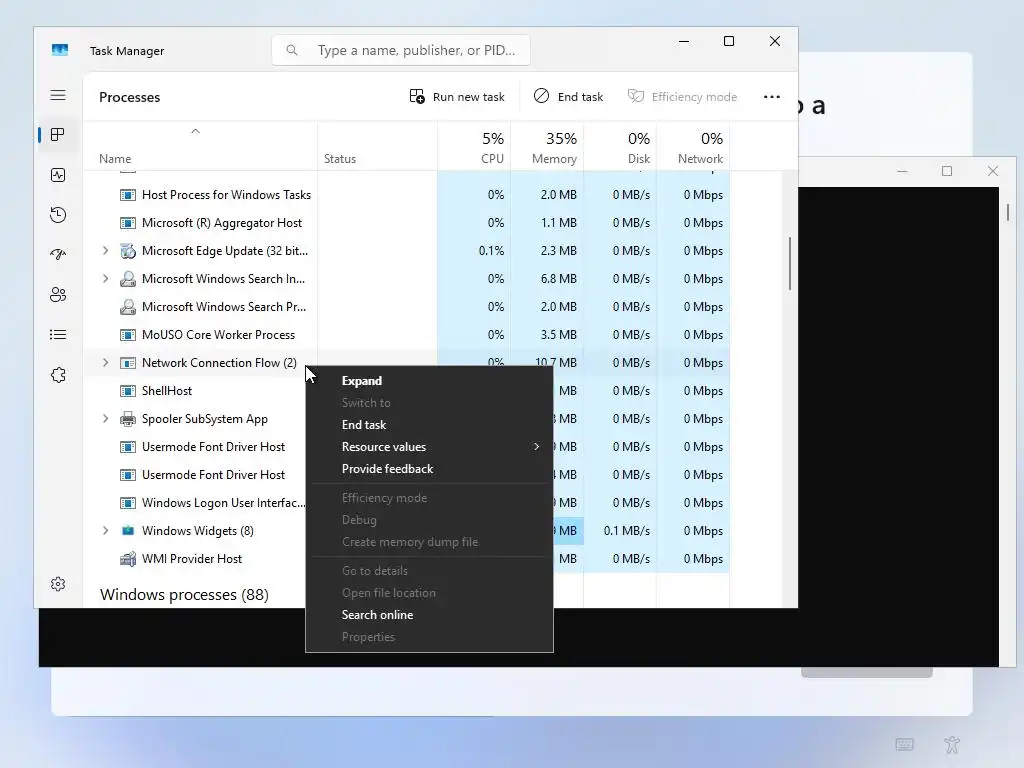The width and height of the screenshot is (1024, 768).
Task: Click the Windows Widgets process icon
Action: click(128, 530)
